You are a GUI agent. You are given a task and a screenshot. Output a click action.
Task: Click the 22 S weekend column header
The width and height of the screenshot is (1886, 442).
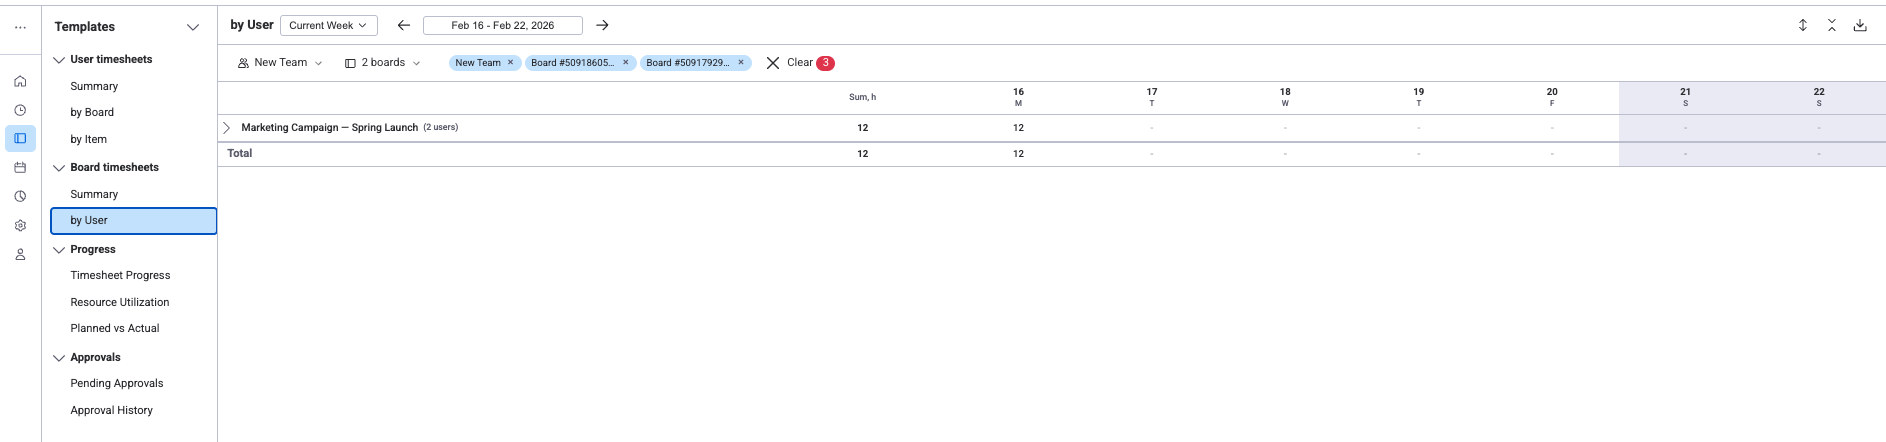click(1819, 97)
